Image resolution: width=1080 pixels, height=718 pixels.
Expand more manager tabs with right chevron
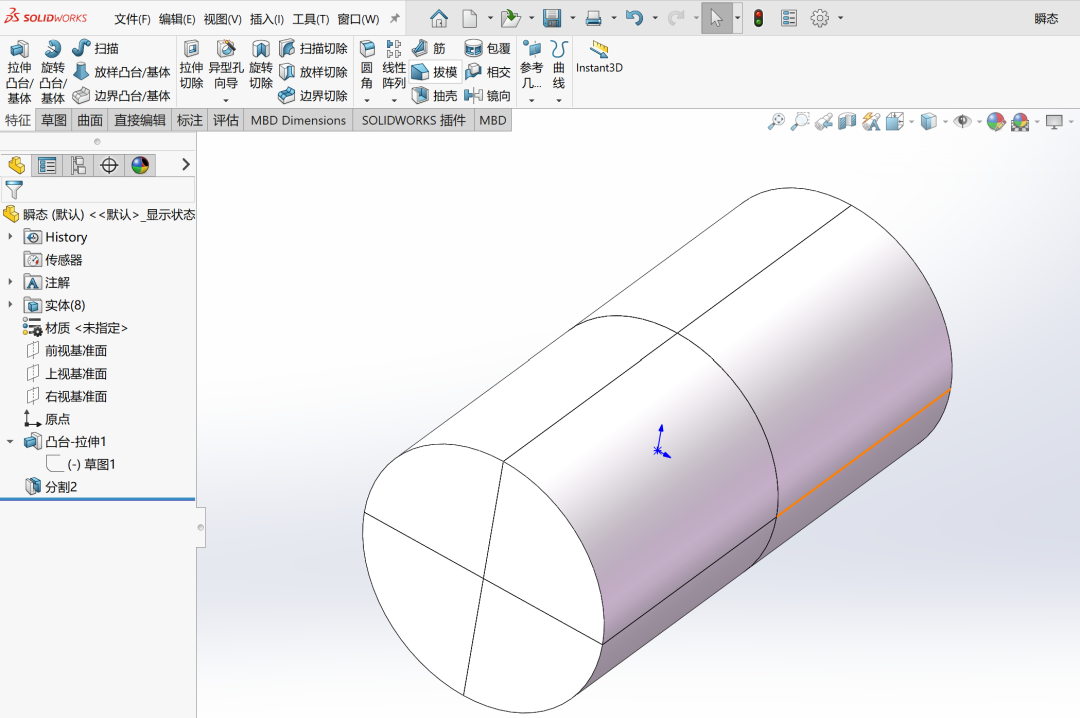pyautogui.click(x=185, y=165)
